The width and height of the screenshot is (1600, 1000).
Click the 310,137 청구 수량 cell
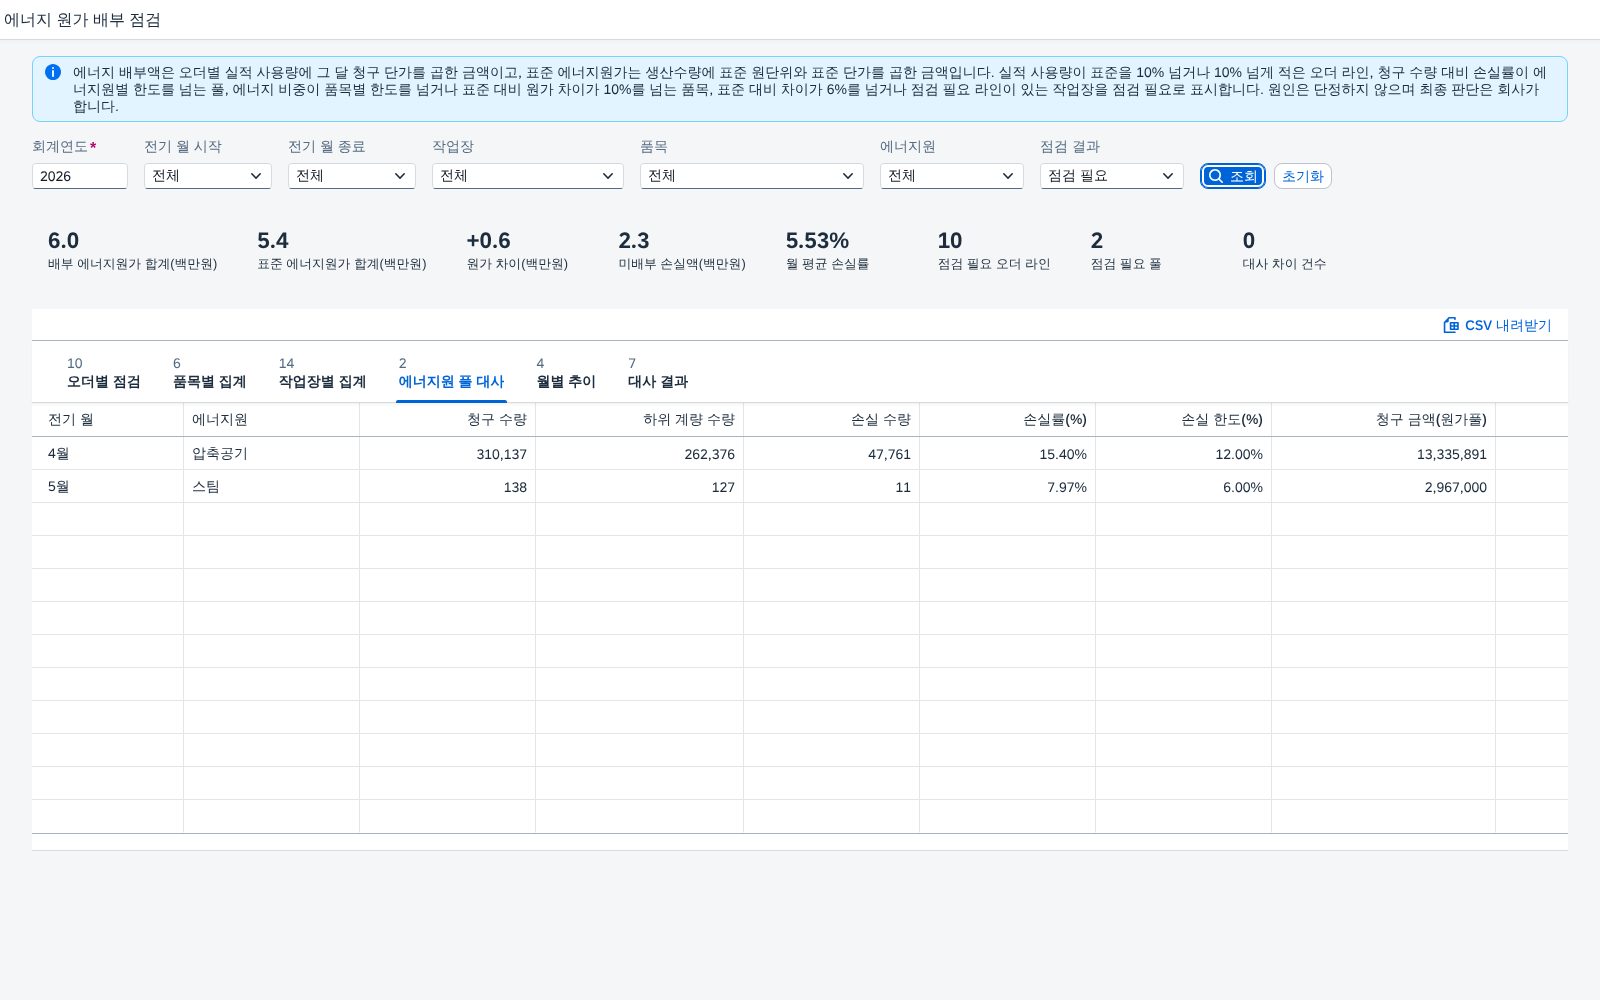(x=448, y=454)
